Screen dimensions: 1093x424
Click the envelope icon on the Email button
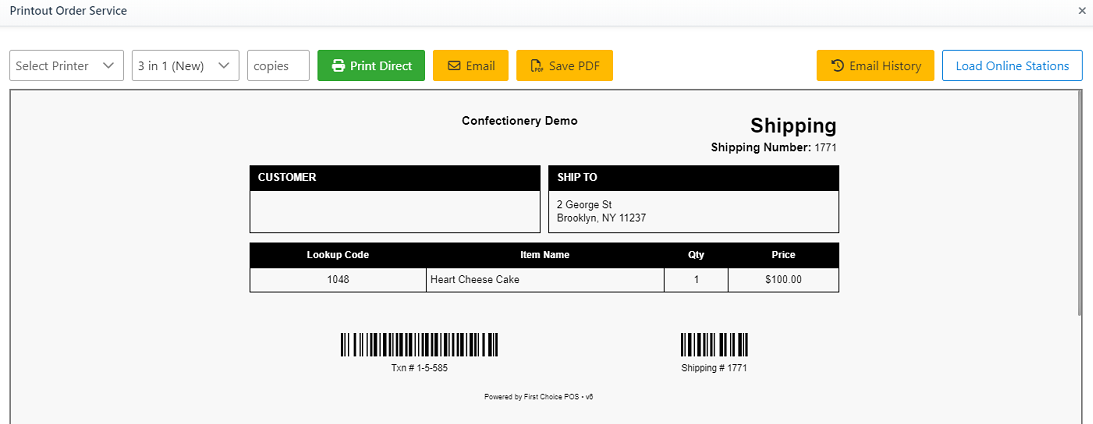[x=454, y=66]
